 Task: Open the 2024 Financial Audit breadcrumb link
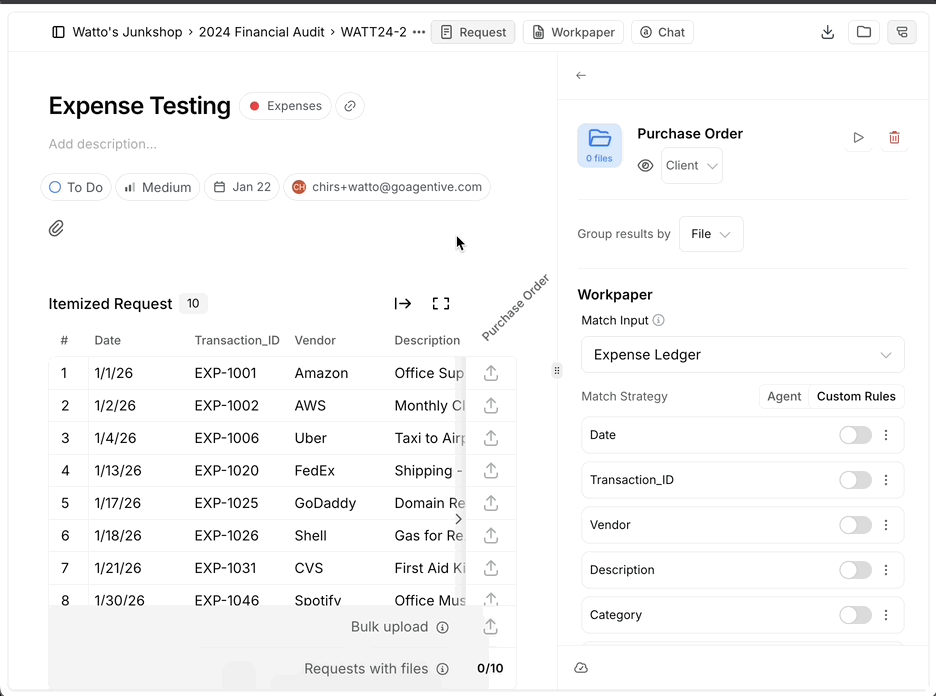pos(261,31)
